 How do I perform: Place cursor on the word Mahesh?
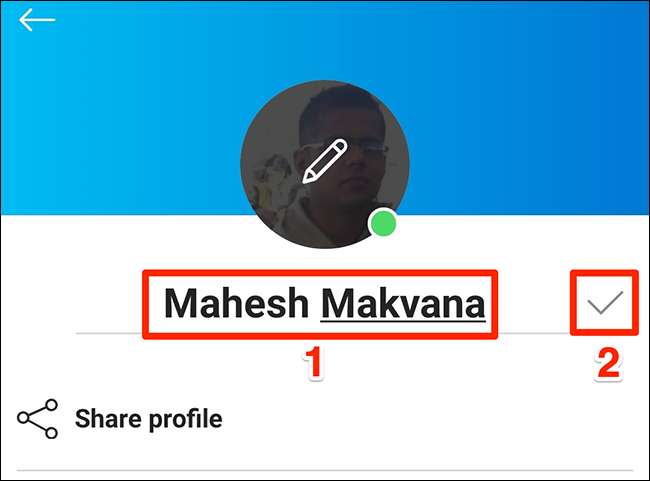[x=236, y=303]
